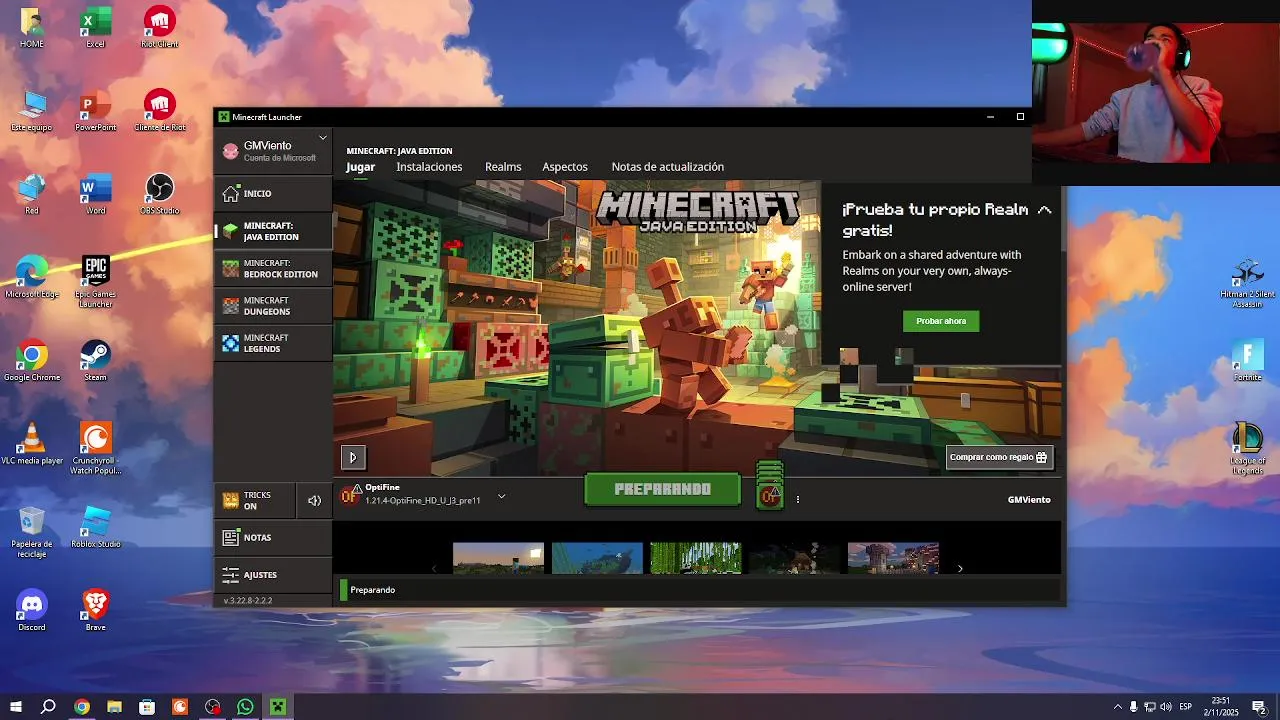The width and height of the screenshot is (1280, 720).
Task: Open the Inicio home section
Action: click(x=273, y=193)
